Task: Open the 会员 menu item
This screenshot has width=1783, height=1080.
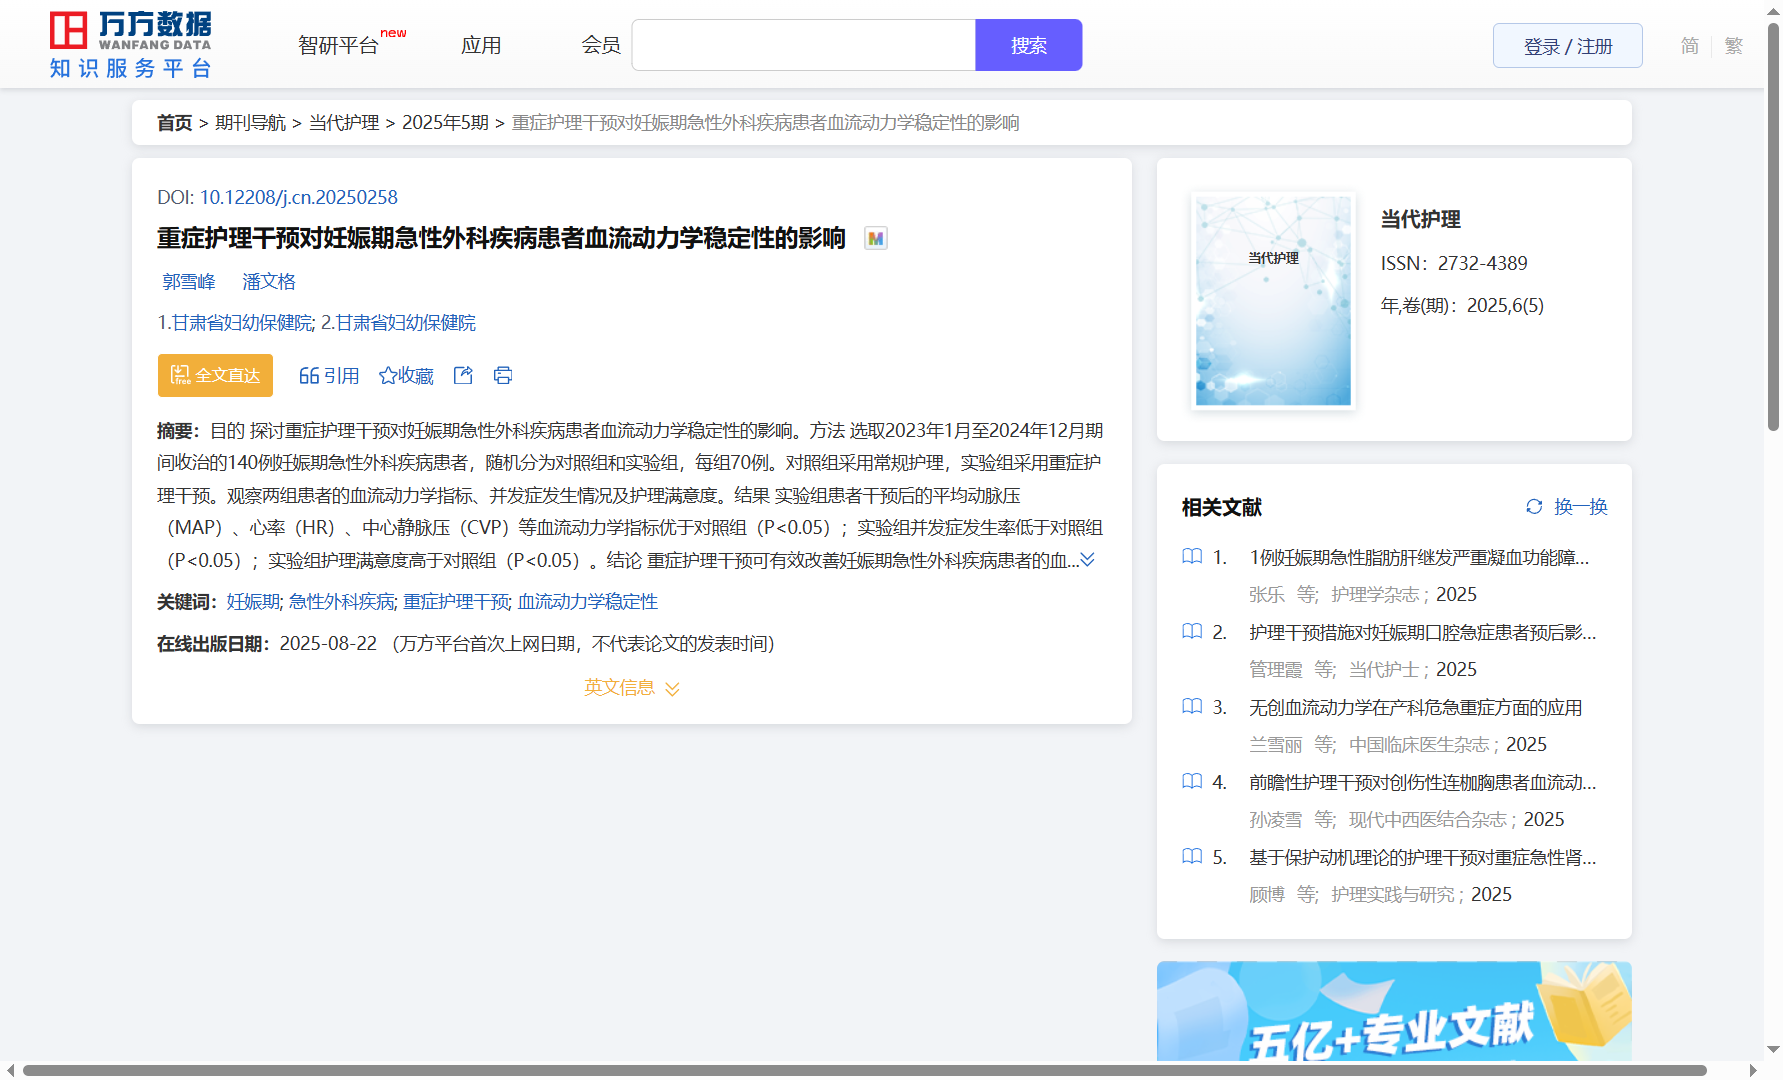Action: pos(601,46)
